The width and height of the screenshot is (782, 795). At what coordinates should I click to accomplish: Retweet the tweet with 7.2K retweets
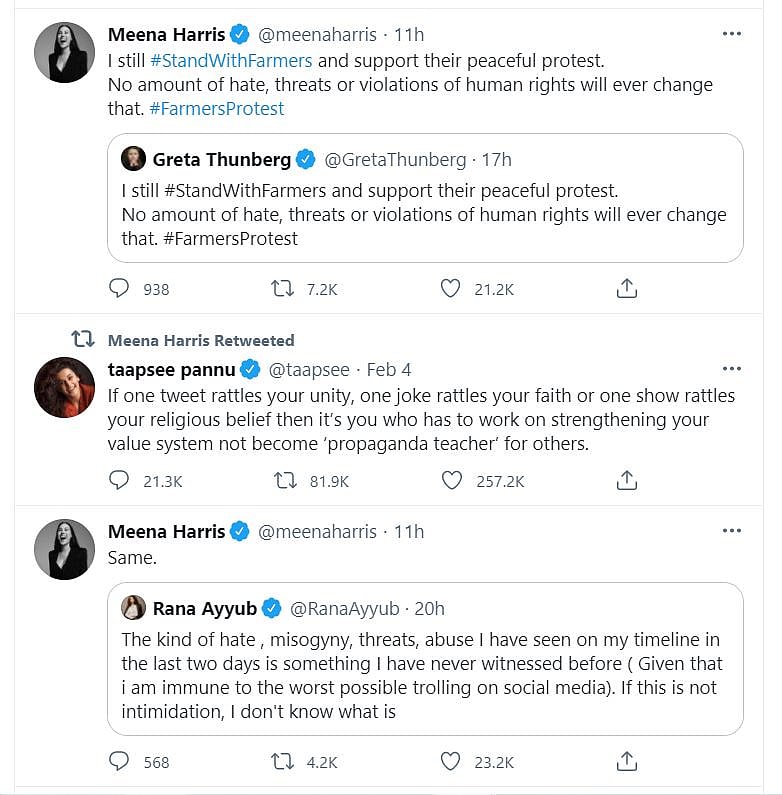point(284,289)
